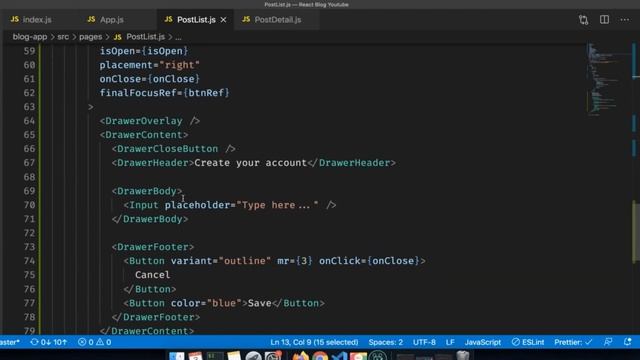Viewport: 640px width, 360px height.
Task: Click the Cancel text on line 75
Action: [153, 275]
